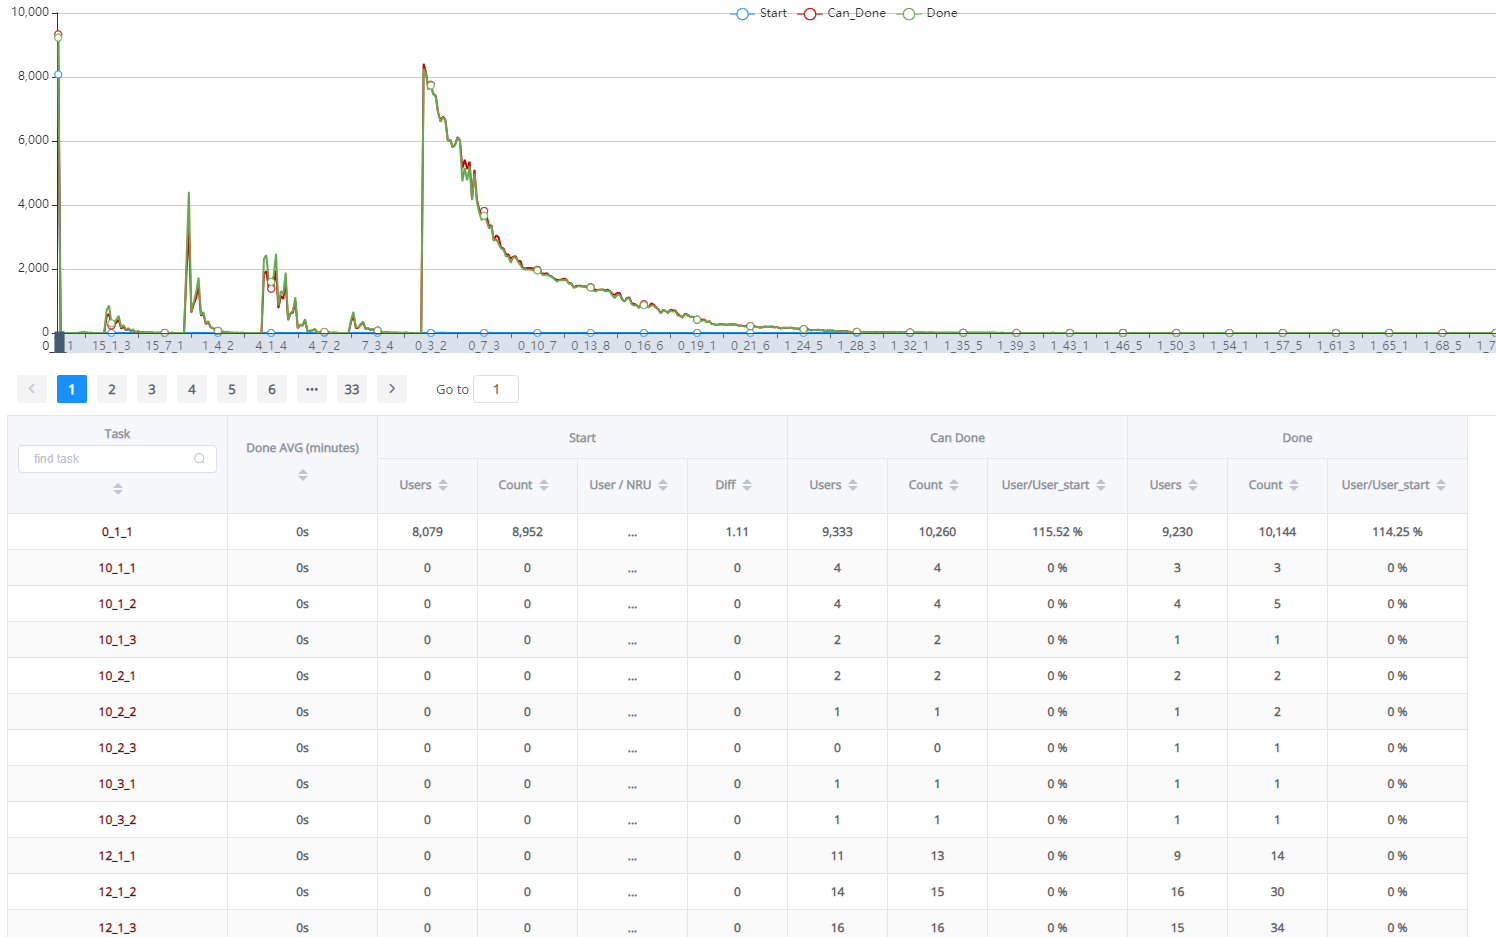Expand more pages via ellipsis button
Viewport: 1496px width, 937px height.
(312, 389)
